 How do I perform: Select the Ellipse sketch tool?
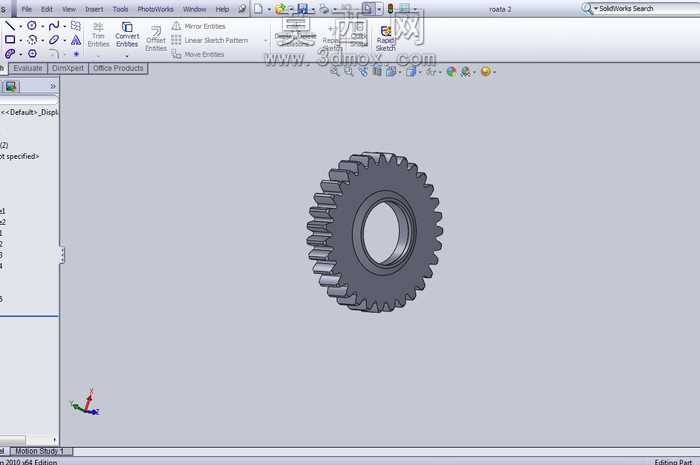(x=54, y=40)
